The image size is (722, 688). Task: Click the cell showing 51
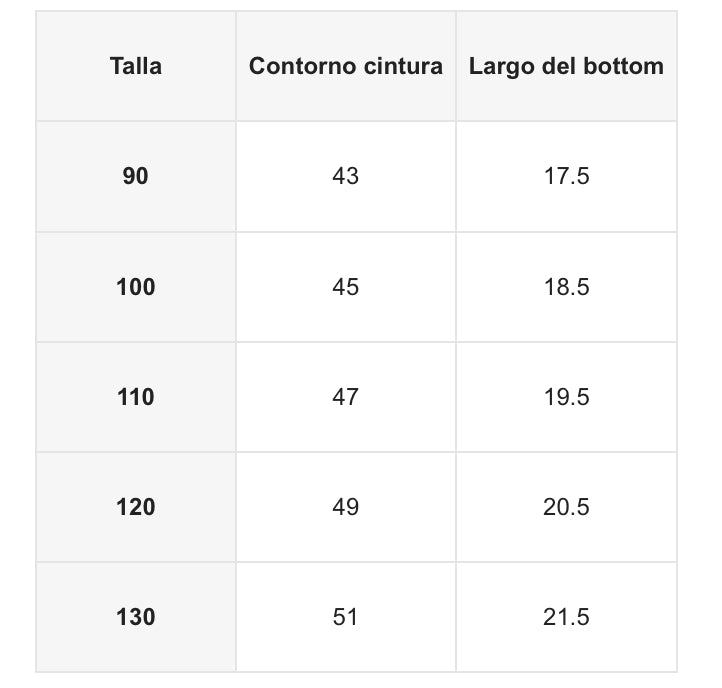[x=345, y=617]
